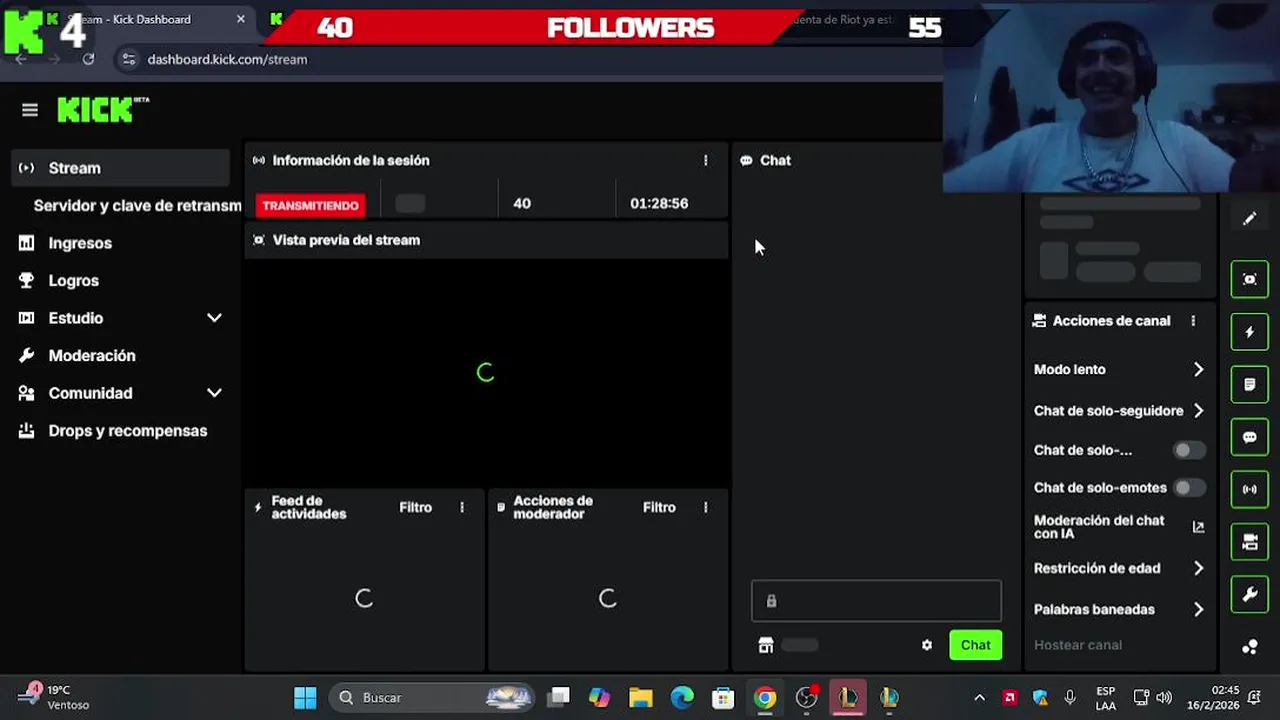1280x720 pixels.
Task: Open Microsoft Store from taskbar
Action: [x=723, y=697]
